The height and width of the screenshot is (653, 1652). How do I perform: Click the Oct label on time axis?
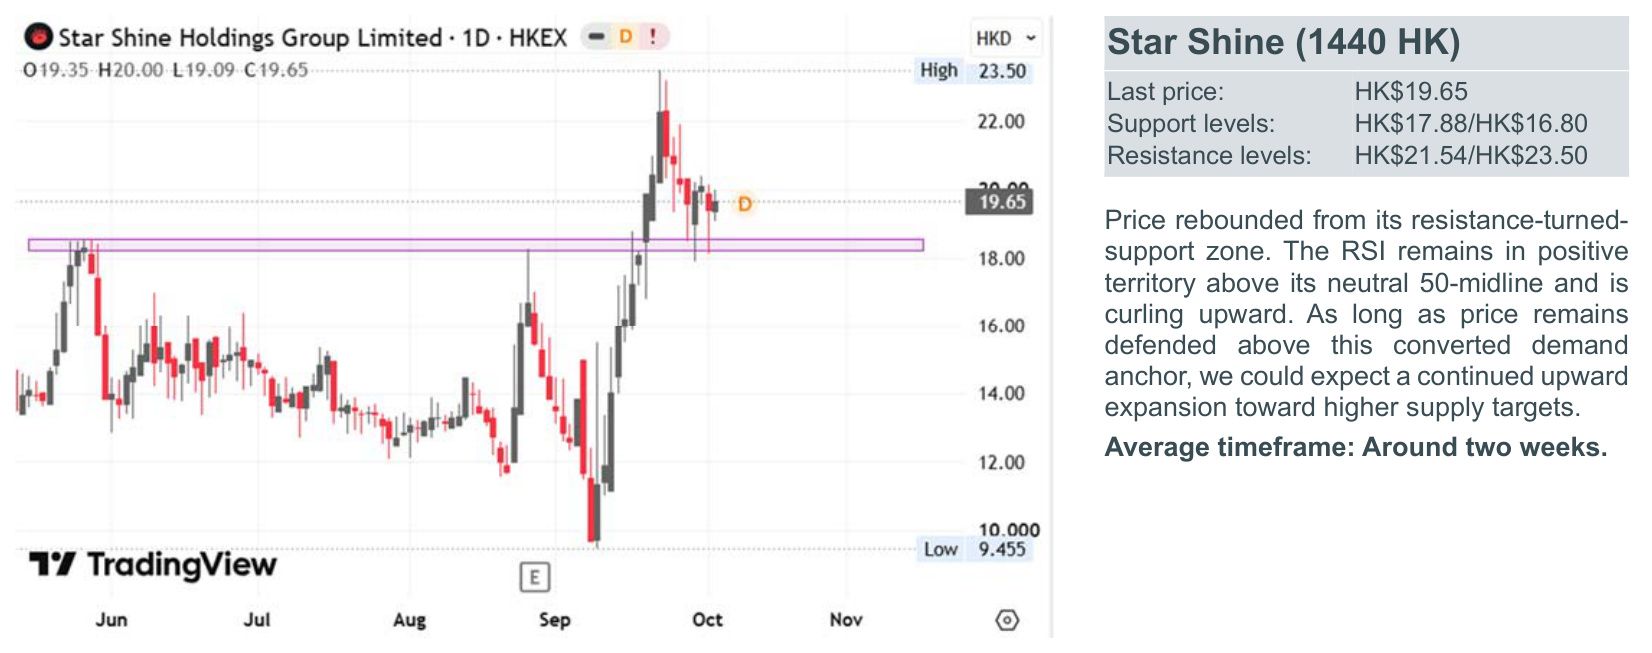click(x=707, y=620)
